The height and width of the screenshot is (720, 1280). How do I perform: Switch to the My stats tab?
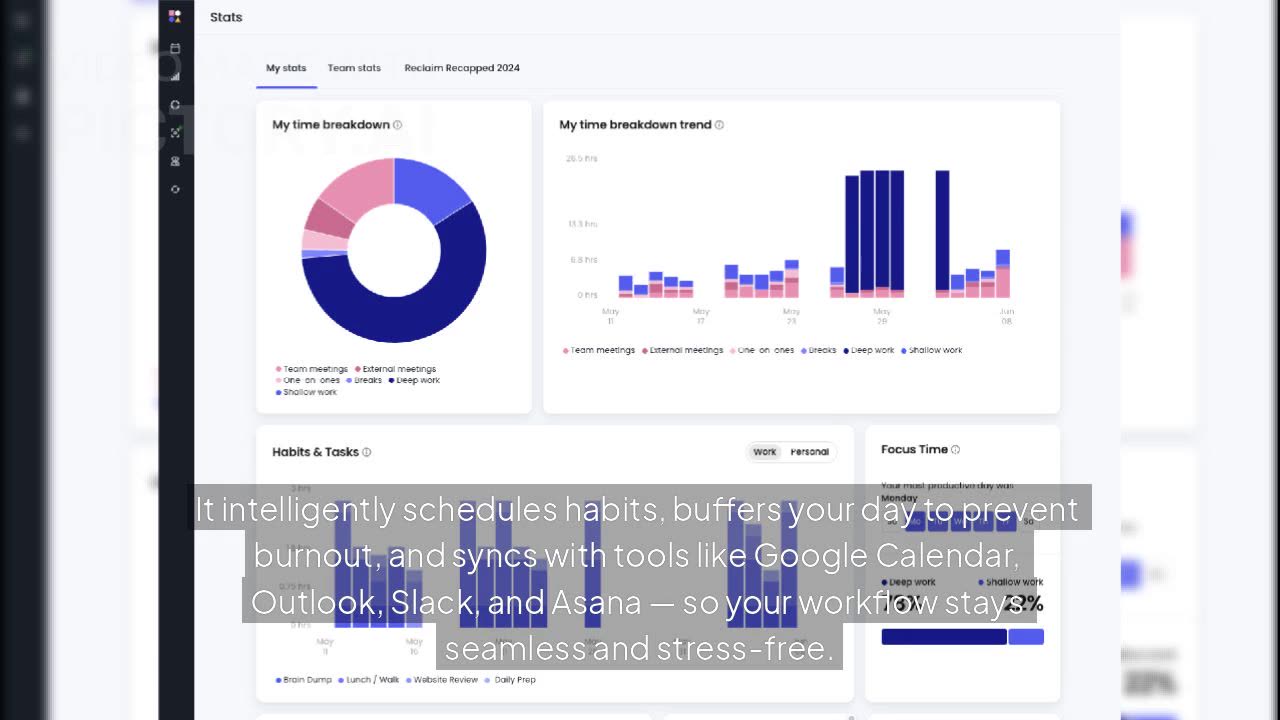(x=286, y=68)
